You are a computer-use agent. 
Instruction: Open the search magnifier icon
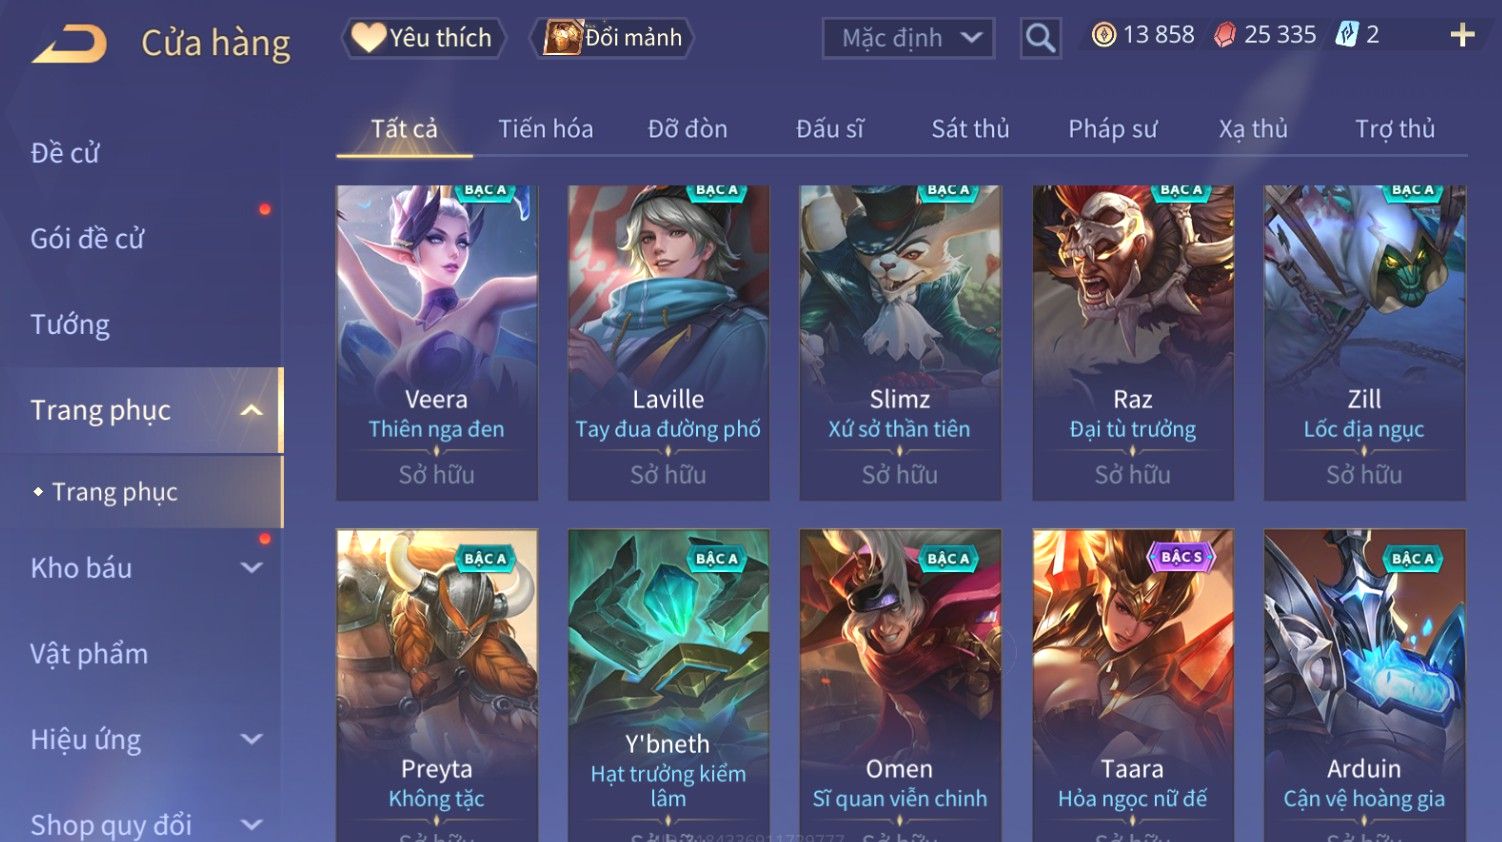point(1040,39)
